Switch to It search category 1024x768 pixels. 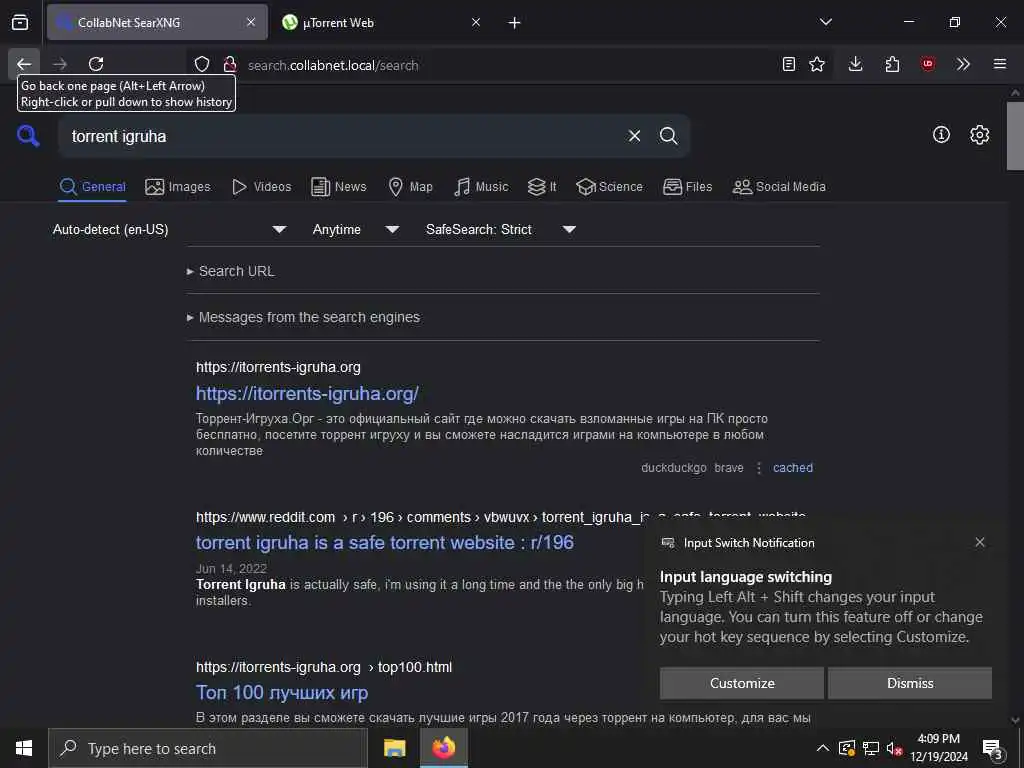pyautogui.click(x=542, y=187)
